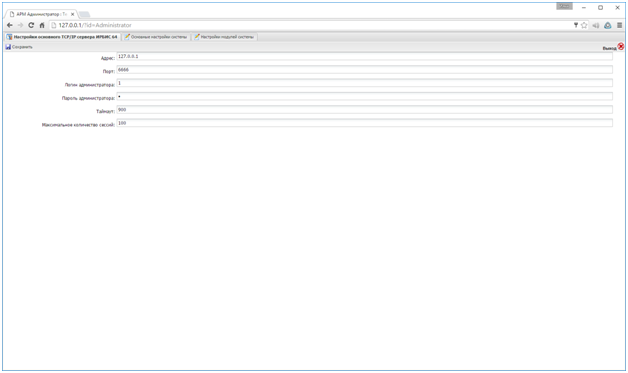Image resolution: width=628 pixels, height=373 pixels.
Task: Click the browser address bar URL
Action: pyautogui.click(x=95, y=25)
